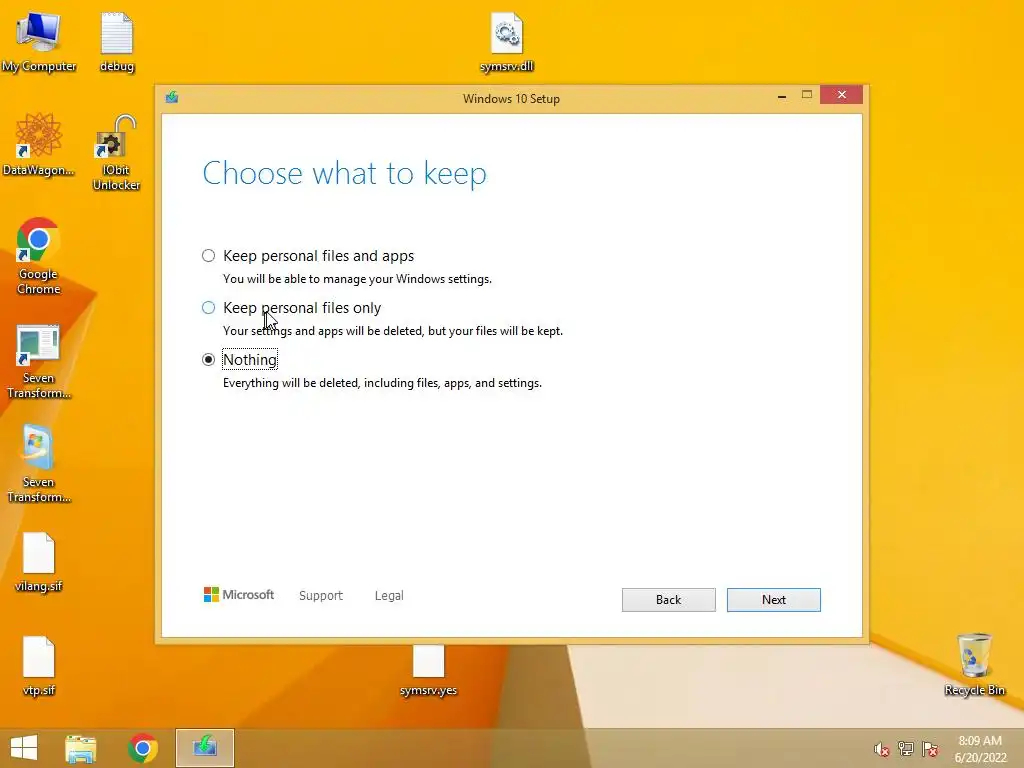Click the Choose what to keep heading
Screen dimensions: 1024x768
(x=345, y=174)
